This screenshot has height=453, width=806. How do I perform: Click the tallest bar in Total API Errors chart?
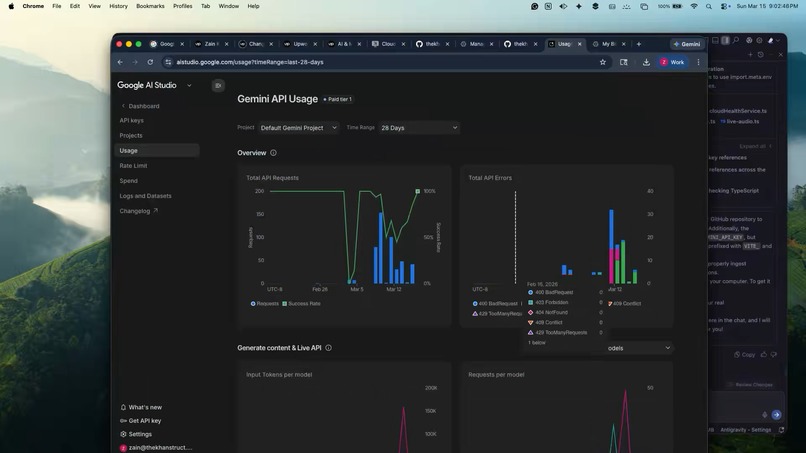tap(611, 246)
